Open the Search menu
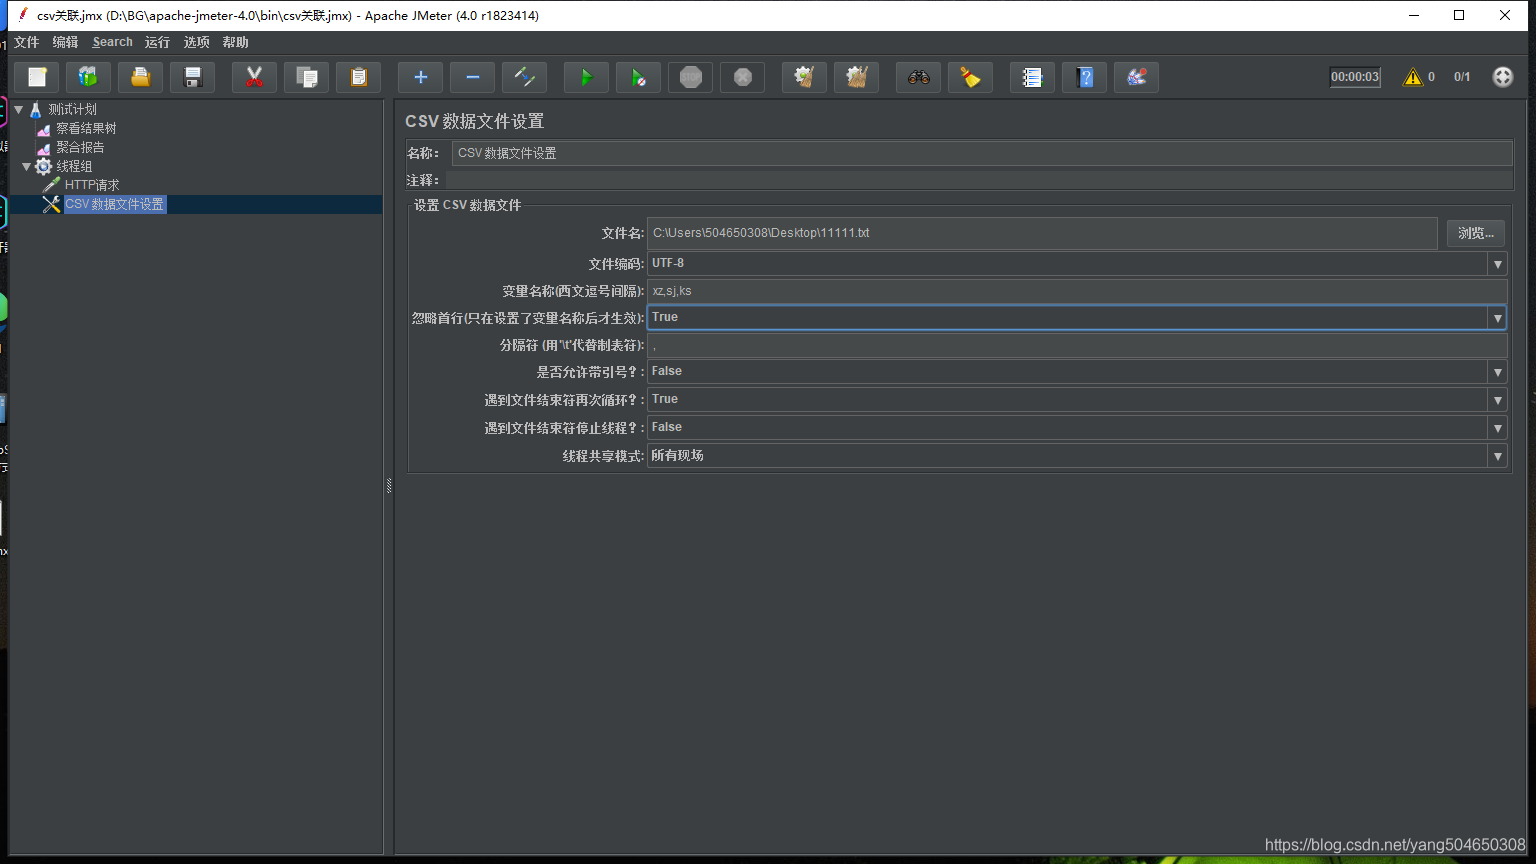This screenshot has height=864, width=1536. click(112, 42)
